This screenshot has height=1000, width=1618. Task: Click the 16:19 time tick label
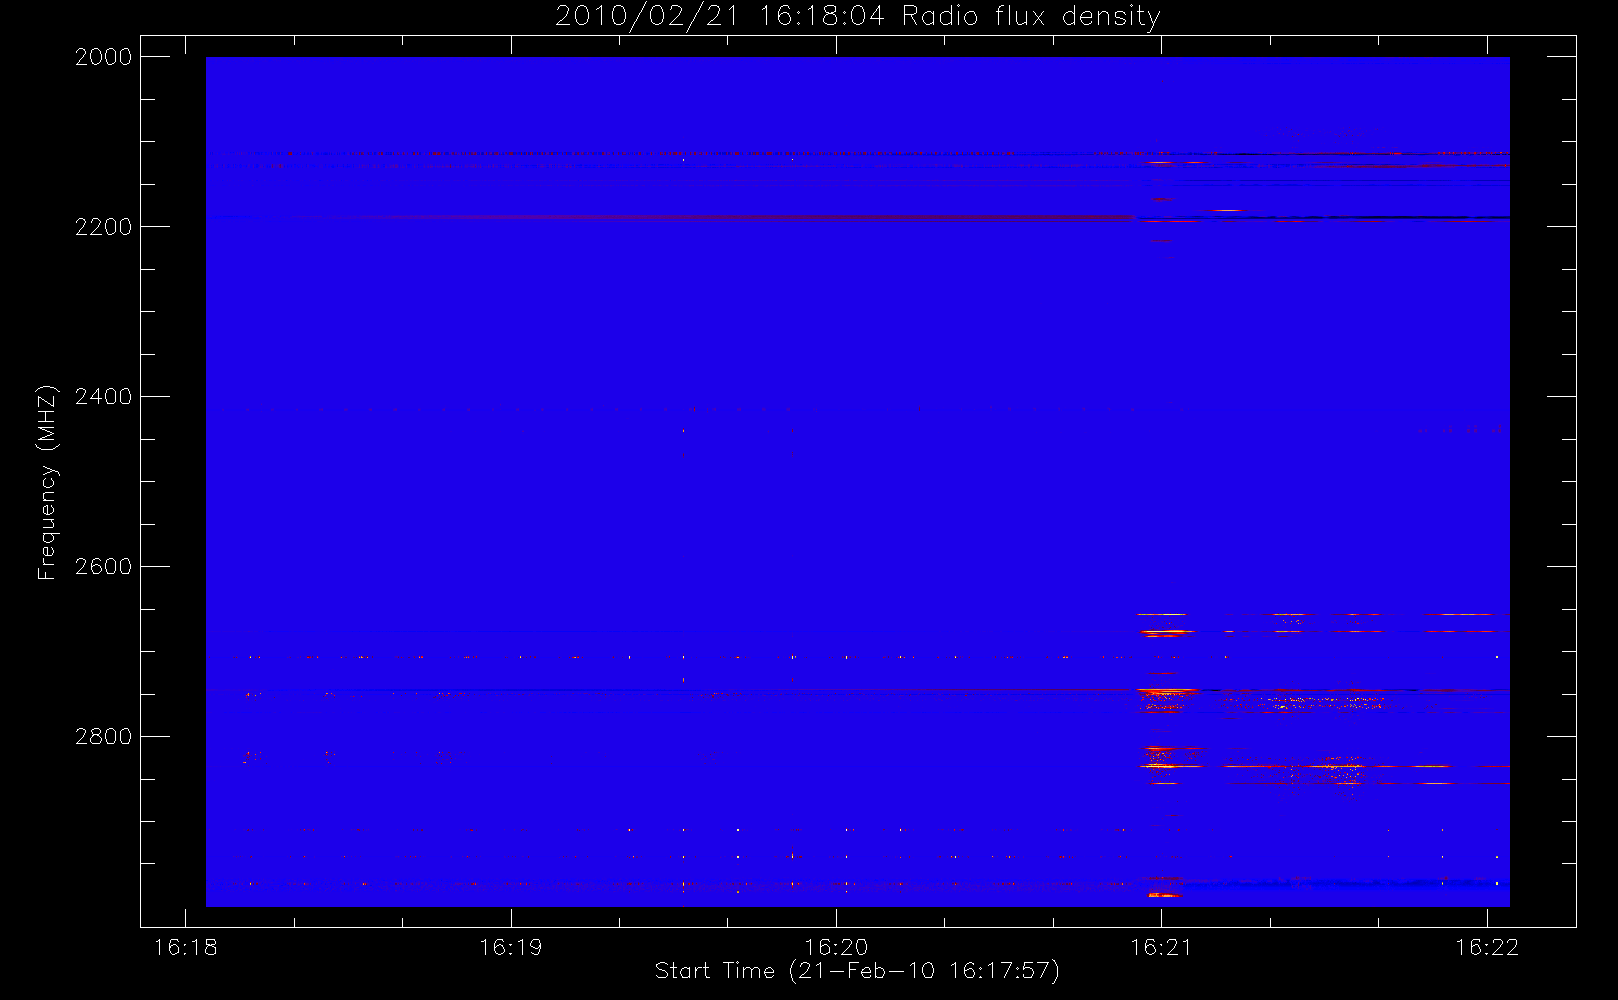[x=511, y=947]
